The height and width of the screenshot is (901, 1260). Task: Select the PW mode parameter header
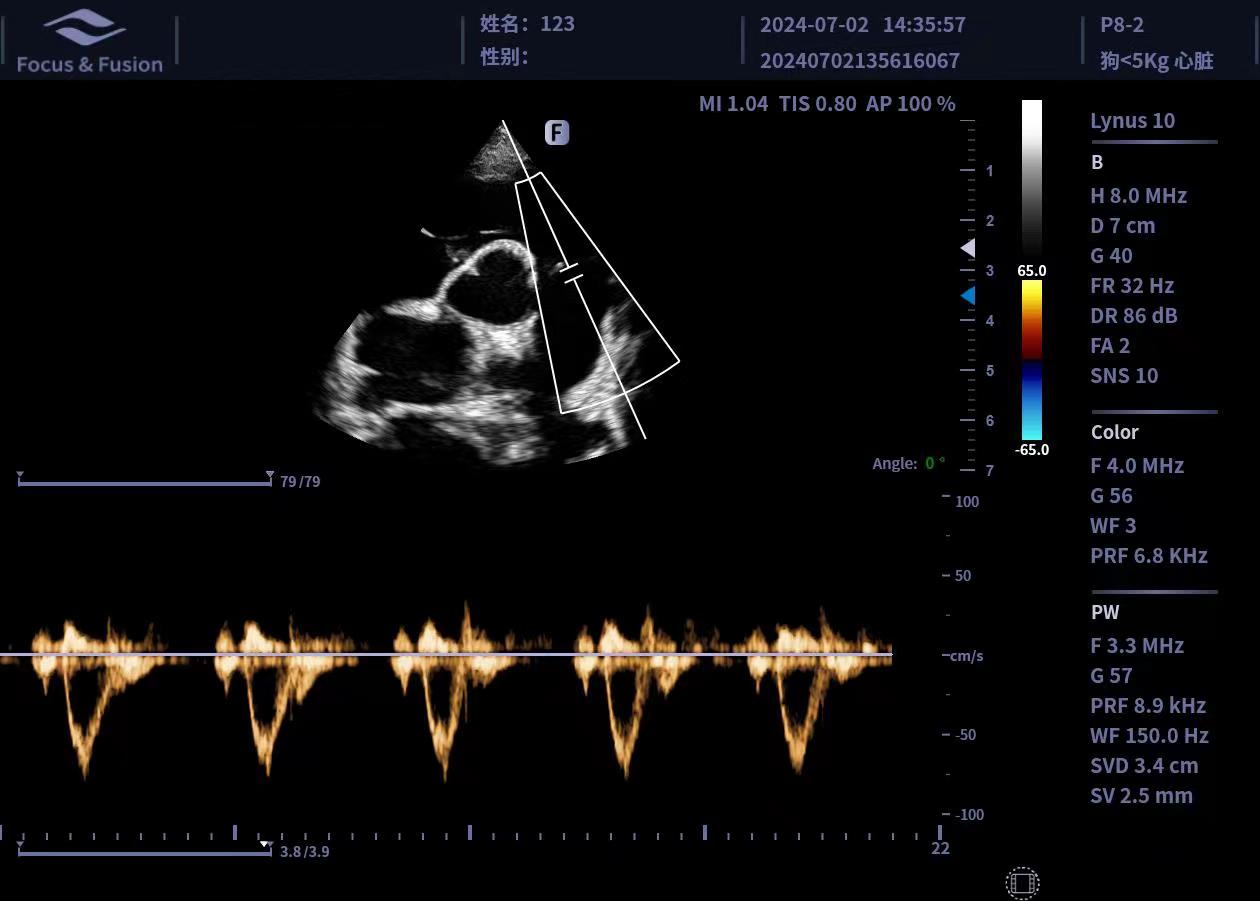tap(1105, 612)
